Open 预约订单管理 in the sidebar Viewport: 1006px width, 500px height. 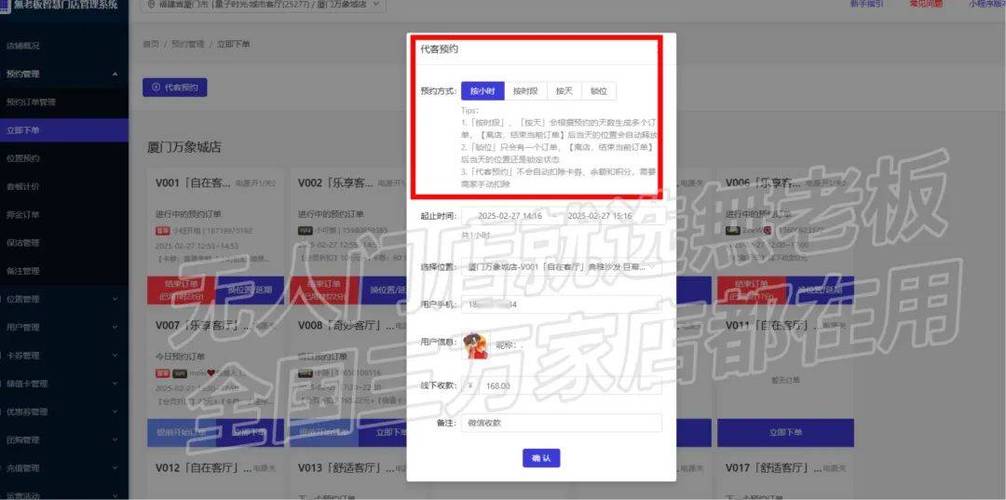point(31,102)
